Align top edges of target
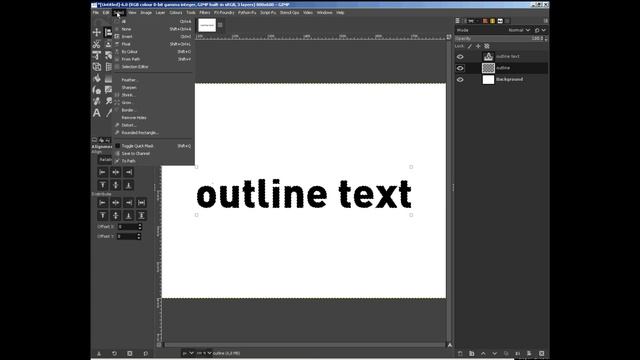The height and width of the screenshot is (360, 640). click(x=103, y=185)
